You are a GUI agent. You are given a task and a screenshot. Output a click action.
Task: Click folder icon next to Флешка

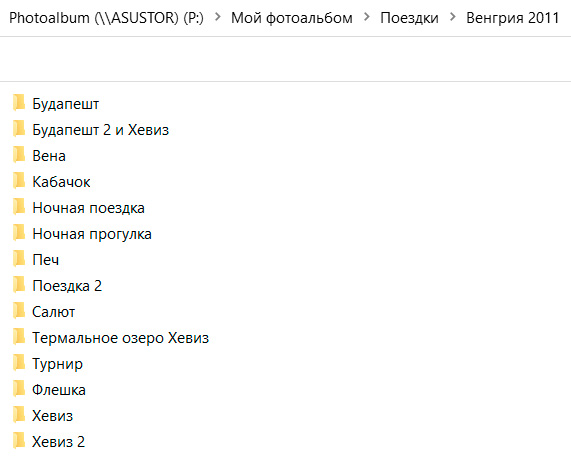coord(19,389)
